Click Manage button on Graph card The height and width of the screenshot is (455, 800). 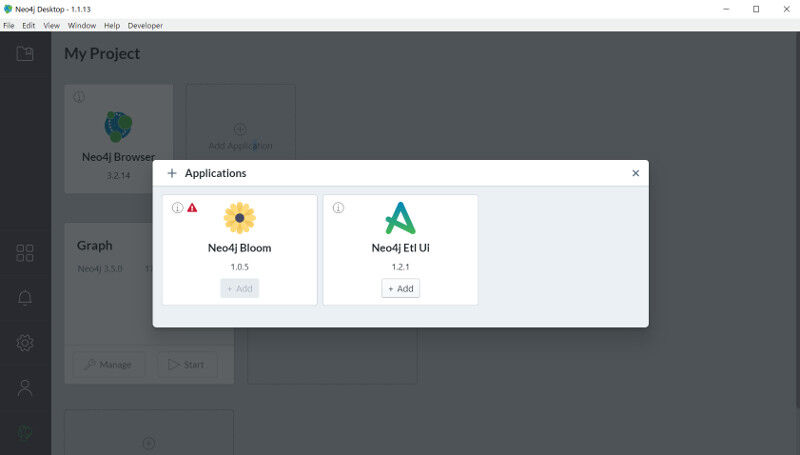[x=109, y=364]
